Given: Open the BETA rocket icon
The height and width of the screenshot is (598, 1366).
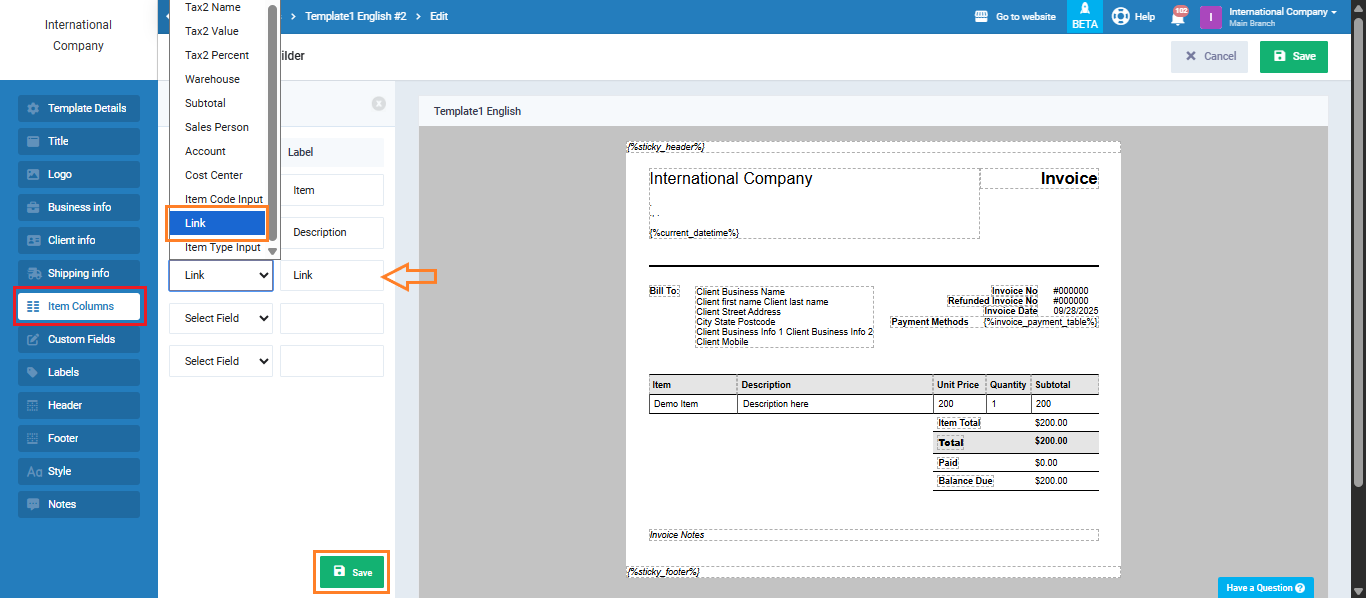Looking at the screenshot, I should point(1084,10).
